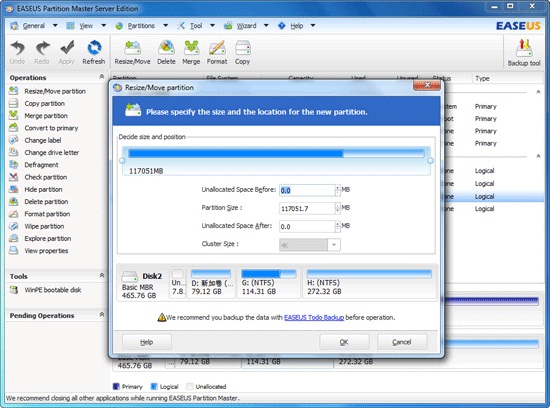Expand Wizard menu dropdown arrow
The image size is (550, 408).
pos(266,26)
